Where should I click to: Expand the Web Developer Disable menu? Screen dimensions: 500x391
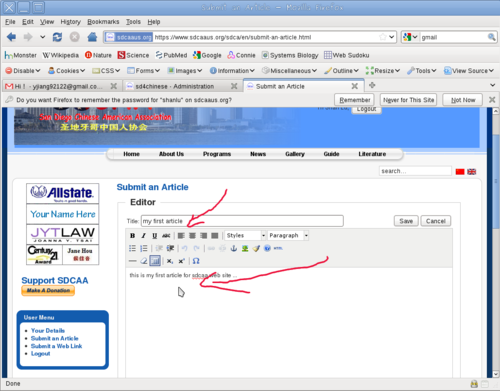23,71
